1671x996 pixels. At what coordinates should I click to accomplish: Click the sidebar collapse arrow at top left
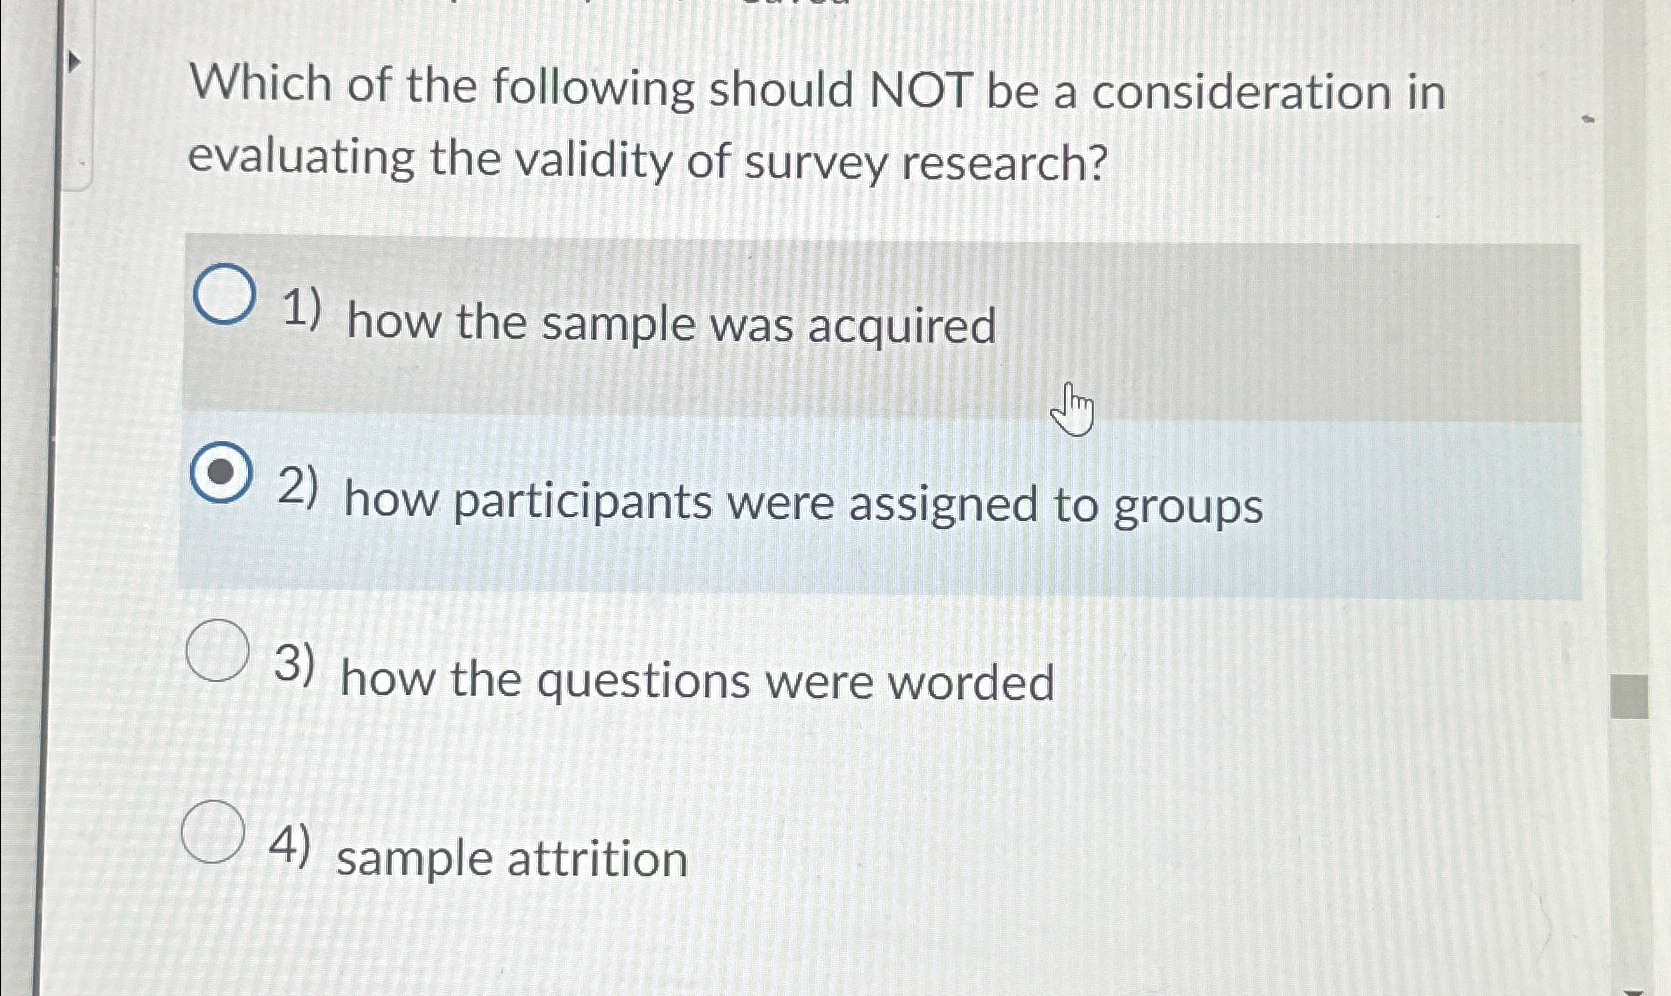click(76, 60)
